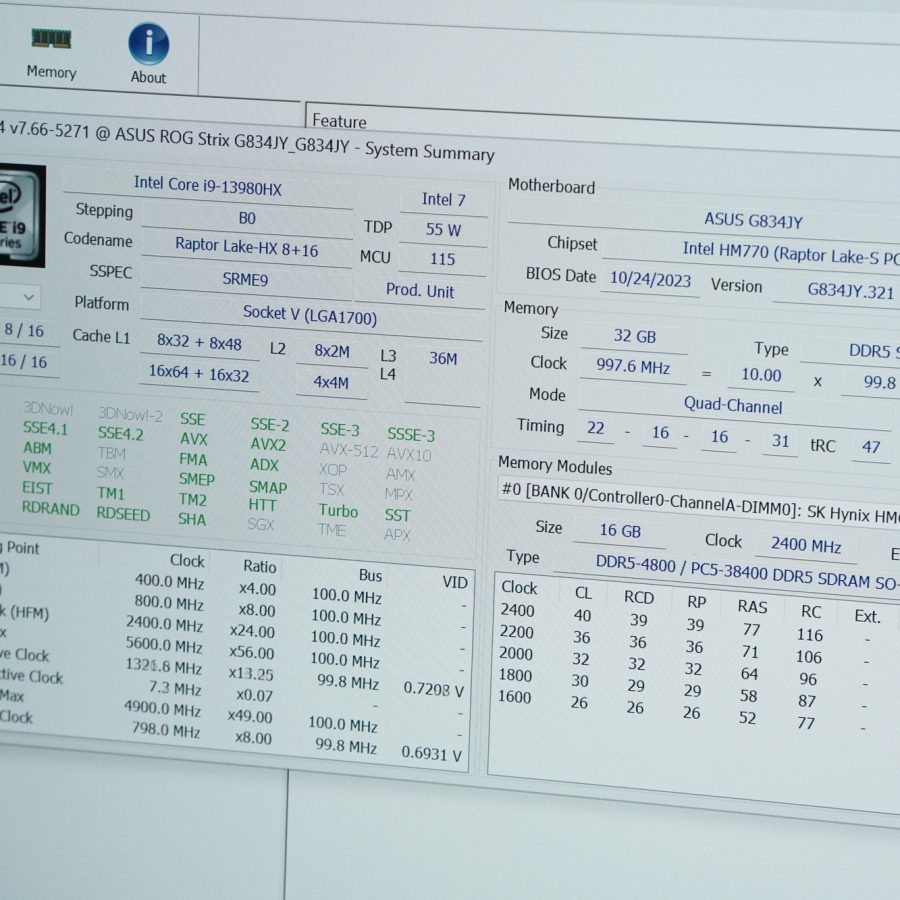The image size is (900, 900).
Task: Click the RC value 116
Action: [x=810, y=635]
